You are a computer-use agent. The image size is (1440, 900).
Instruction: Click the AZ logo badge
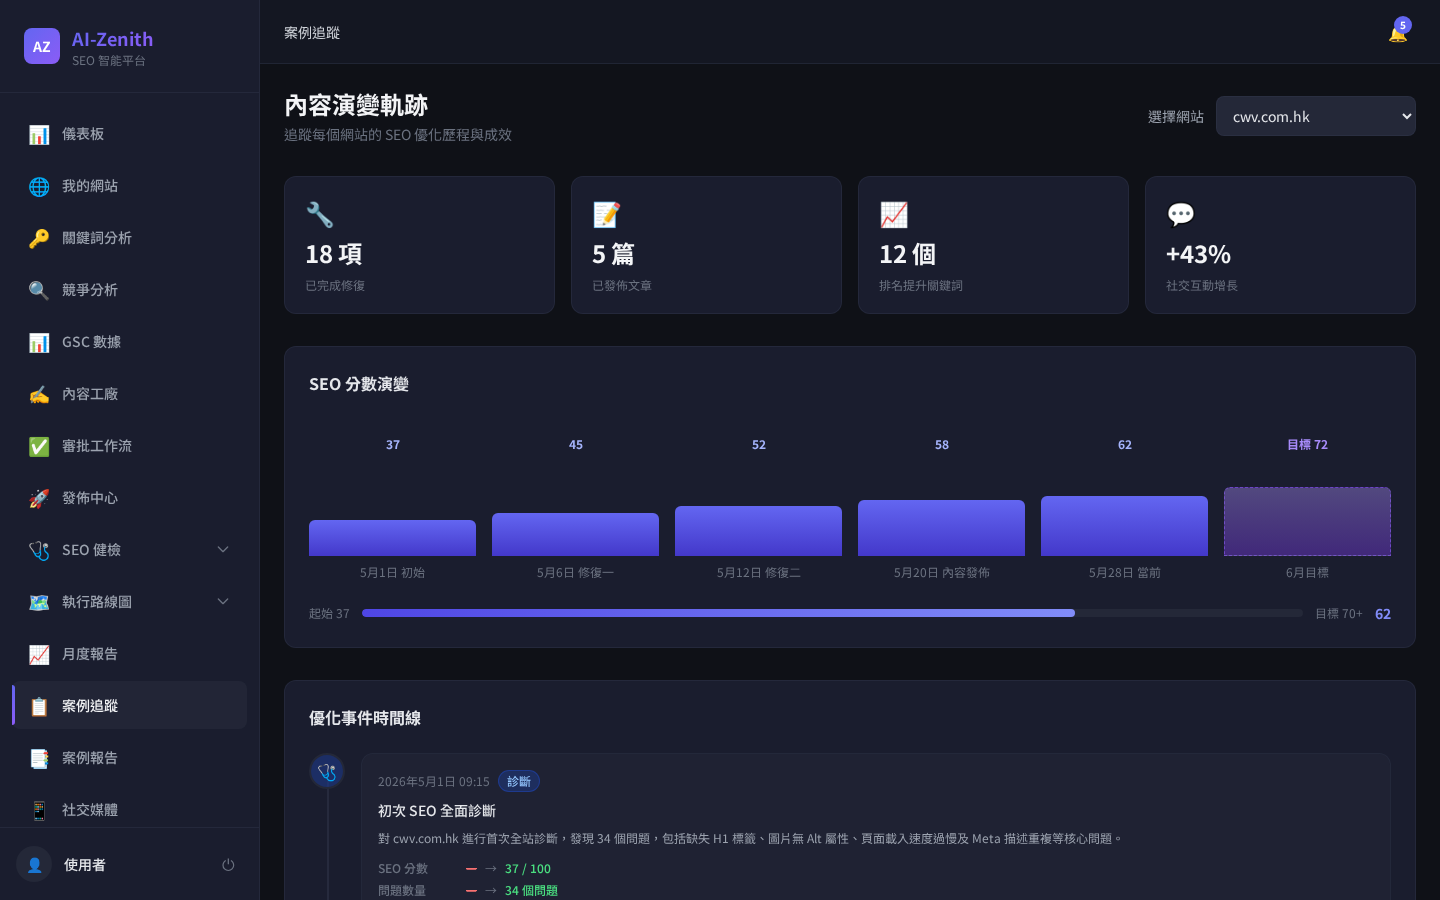[x=42, y=46]
